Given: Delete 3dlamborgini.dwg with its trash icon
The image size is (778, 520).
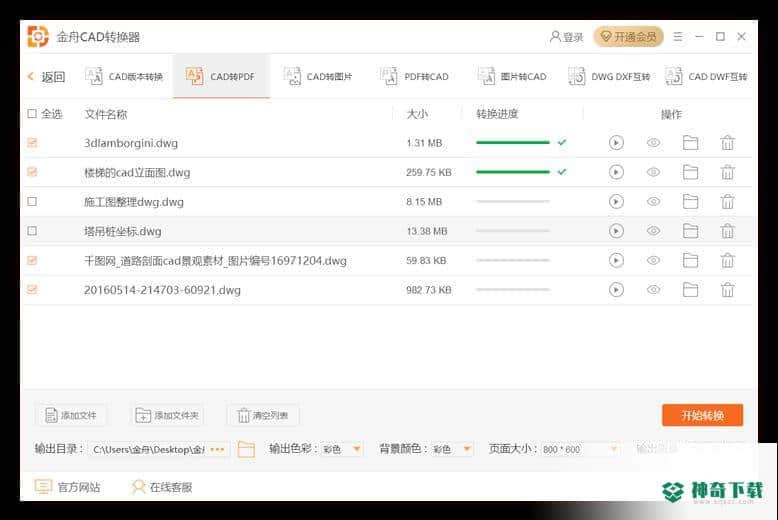Looking at the screenshot, I should tap(727, 143).
